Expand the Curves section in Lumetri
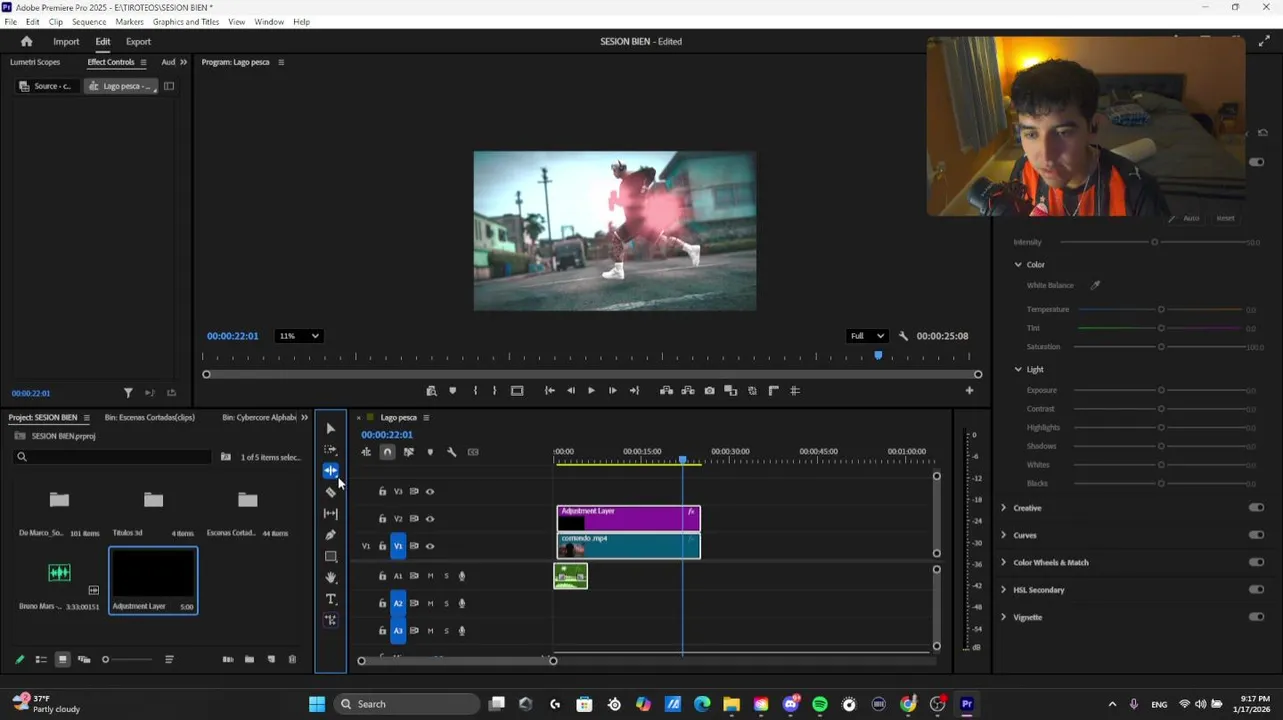 (1004, 535)
